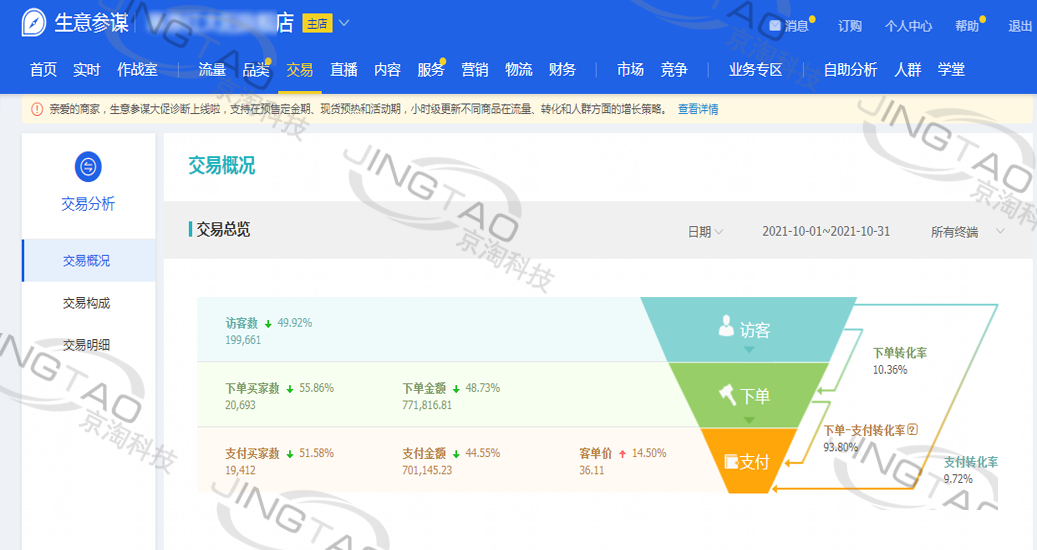Viewport: 1037px width, 550px height.
Task: Switch to the 内容 tab
Action: 388,69
